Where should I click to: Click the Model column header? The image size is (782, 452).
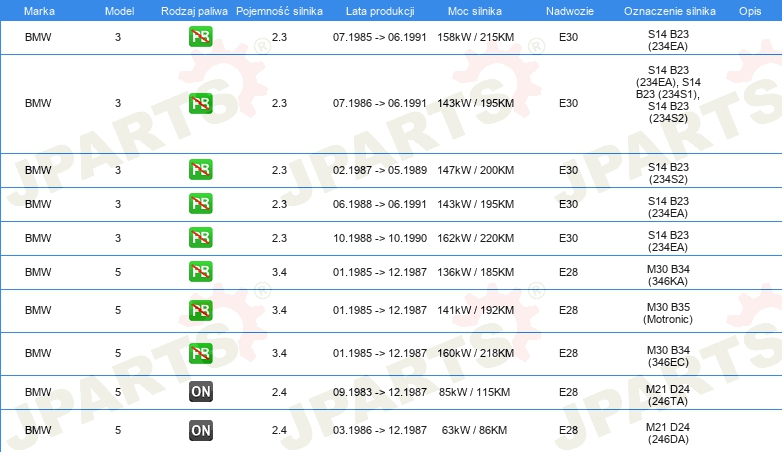pos(119,11)
